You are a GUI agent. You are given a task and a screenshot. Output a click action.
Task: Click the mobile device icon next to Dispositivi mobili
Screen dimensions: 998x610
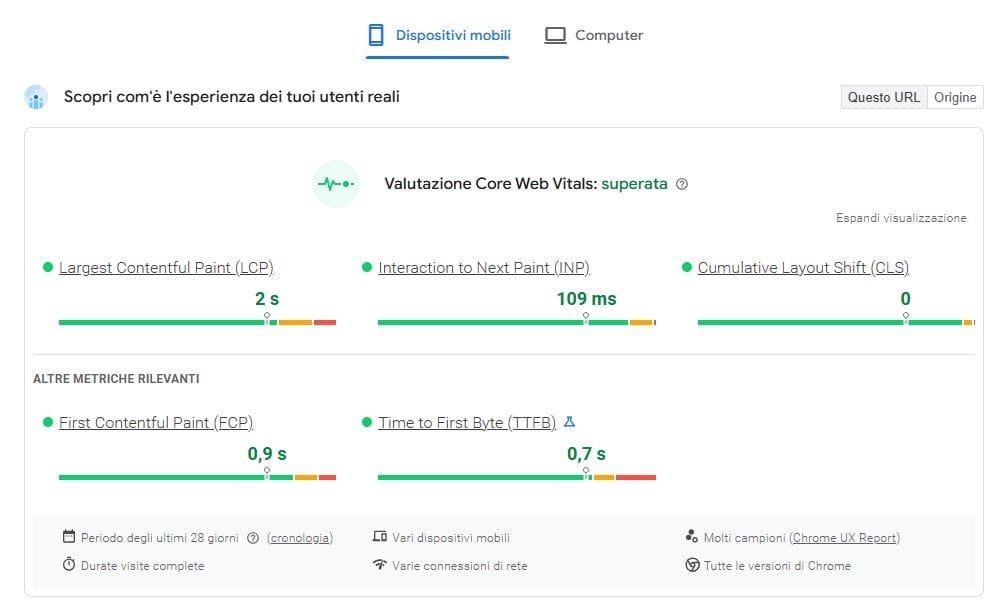coord(377,35)
